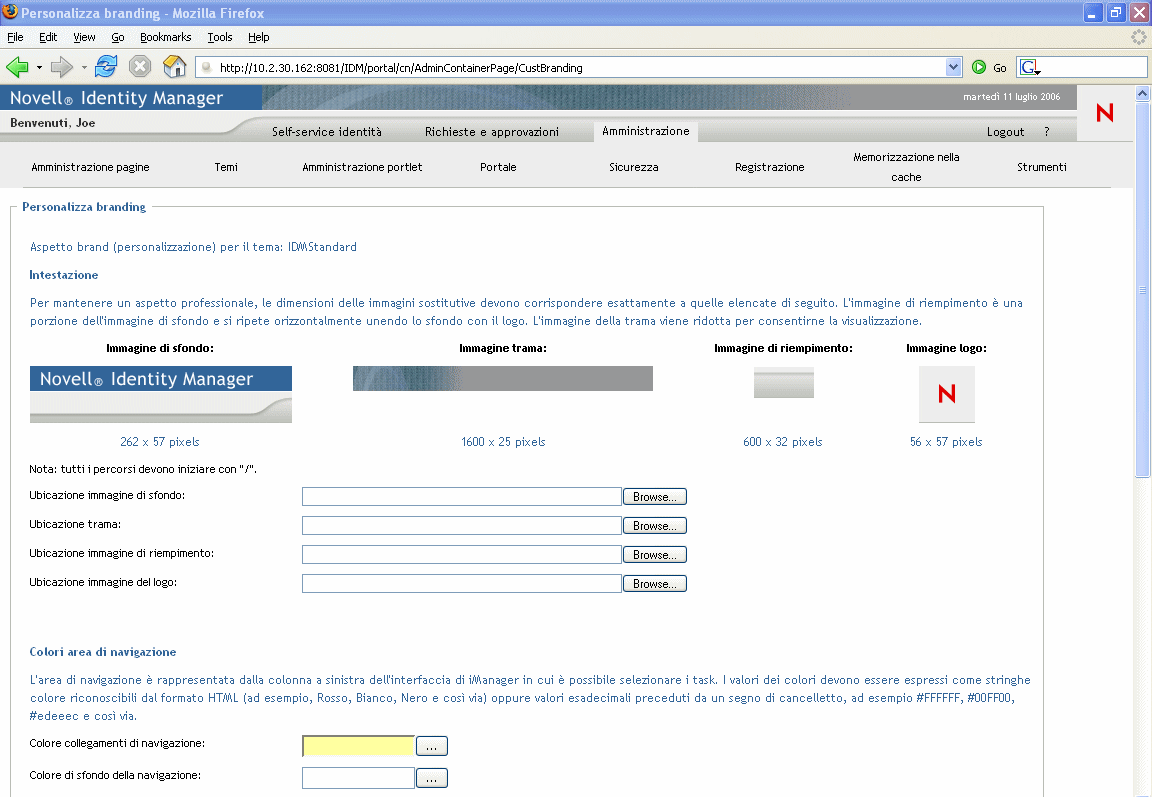Open the Registrazione section

pyautogui.click(x=769, y=167)
